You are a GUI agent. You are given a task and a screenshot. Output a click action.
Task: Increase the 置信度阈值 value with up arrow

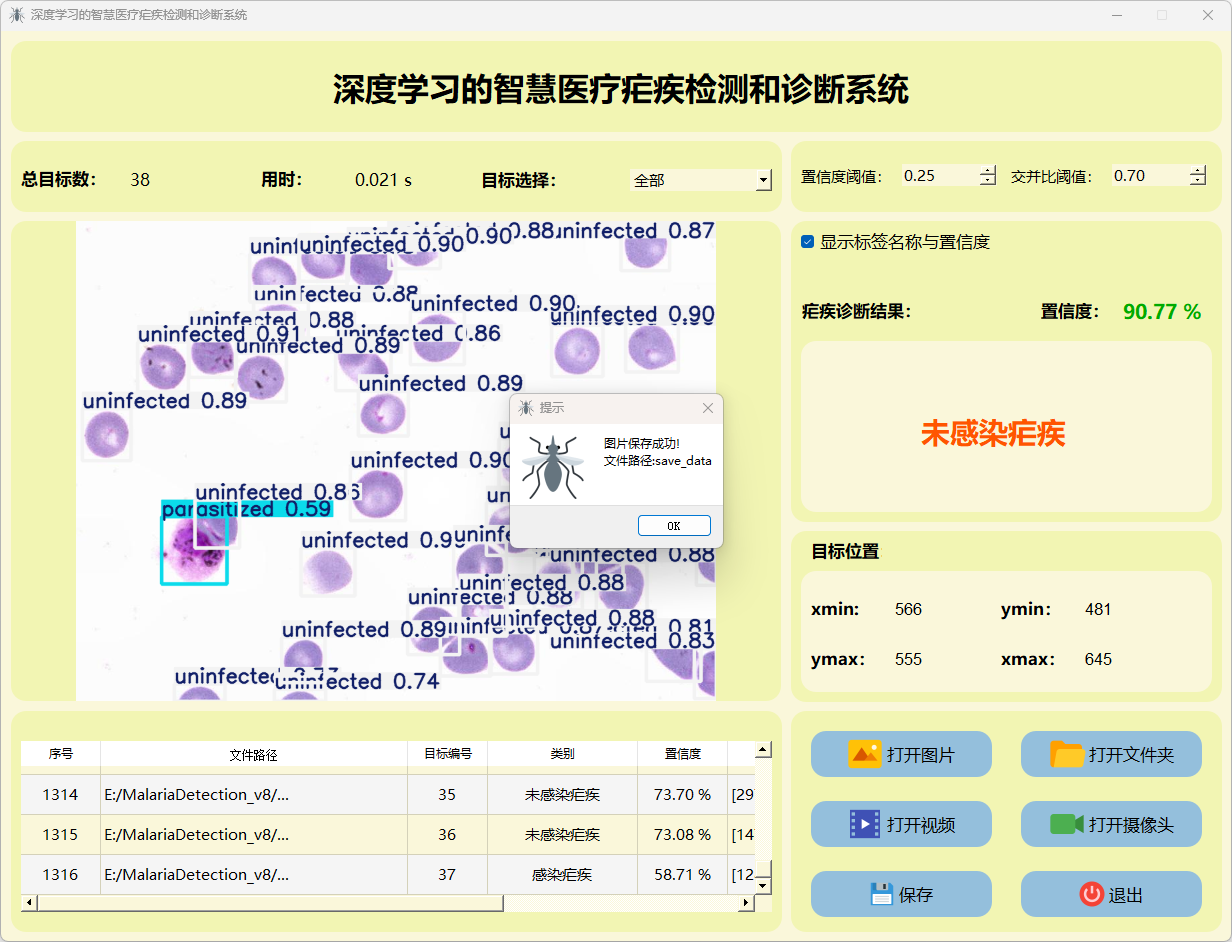[988, 170]
